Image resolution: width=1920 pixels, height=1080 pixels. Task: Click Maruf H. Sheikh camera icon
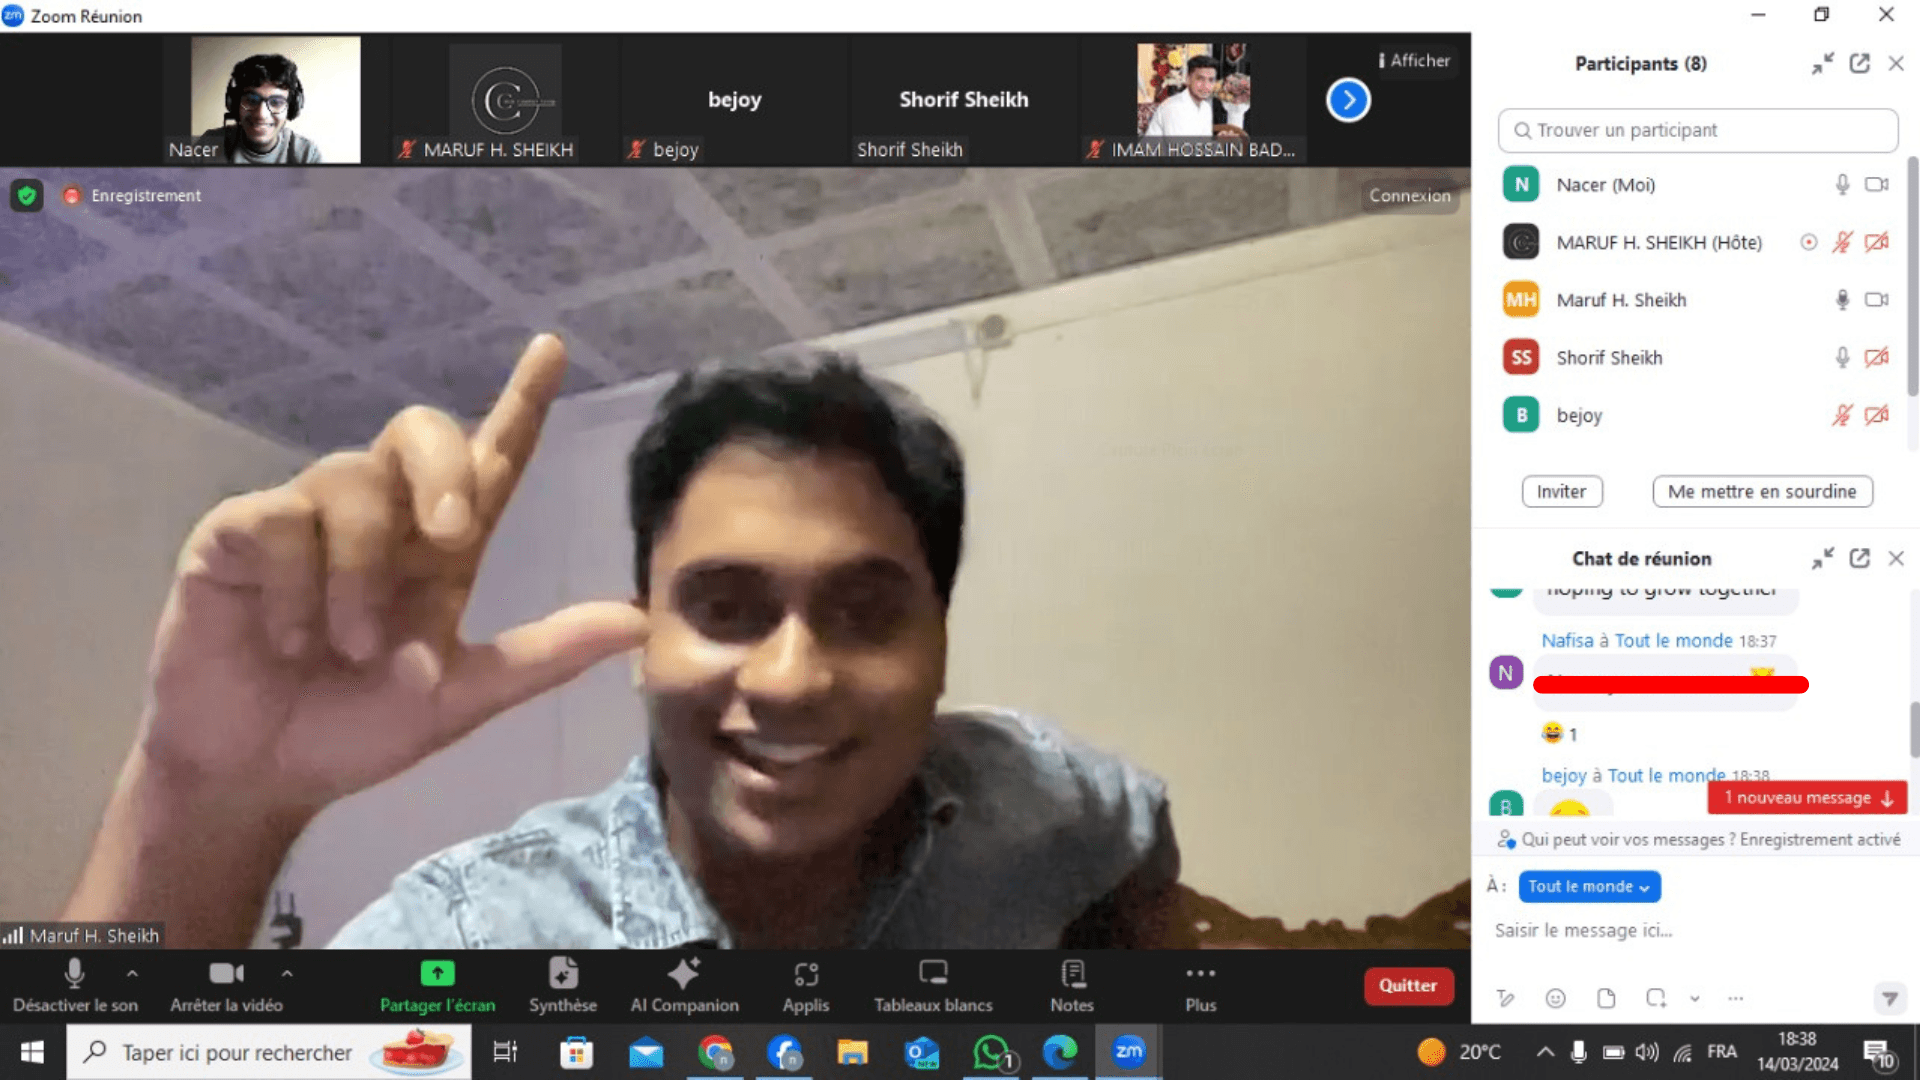click(1876, 300)
